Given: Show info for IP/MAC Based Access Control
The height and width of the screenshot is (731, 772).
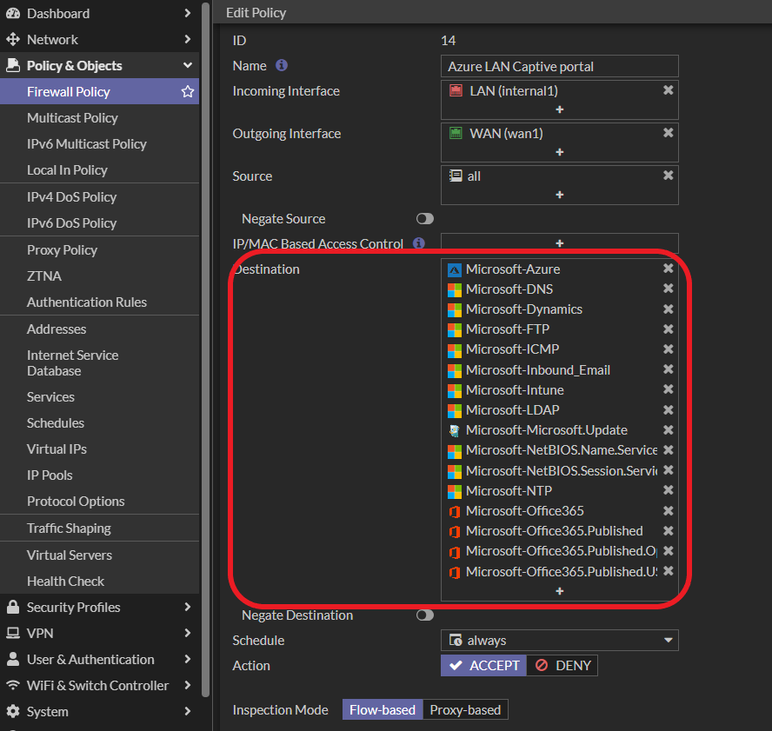Looking at the screenshot, I should tap(419, 243).
